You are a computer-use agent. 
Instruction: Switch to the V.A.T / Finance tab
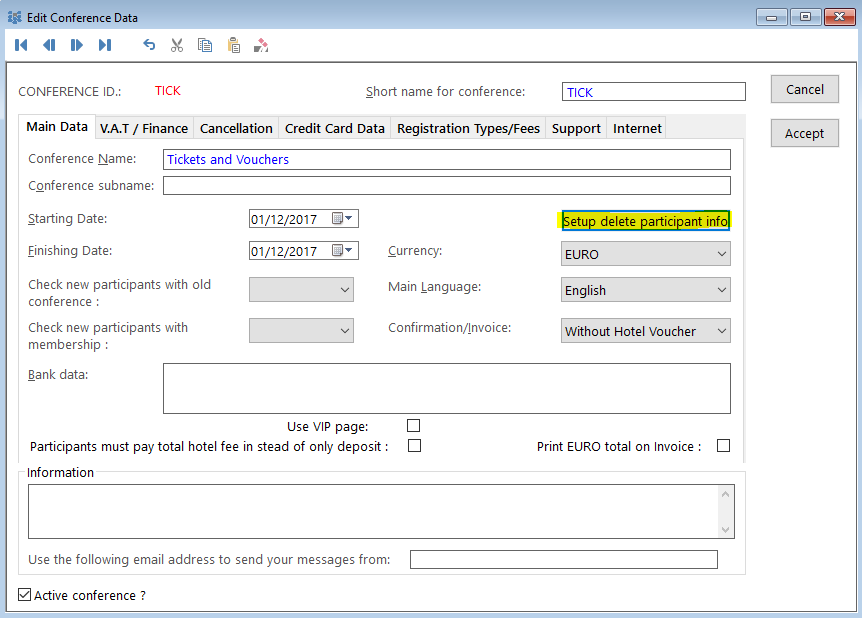(144, 128)
